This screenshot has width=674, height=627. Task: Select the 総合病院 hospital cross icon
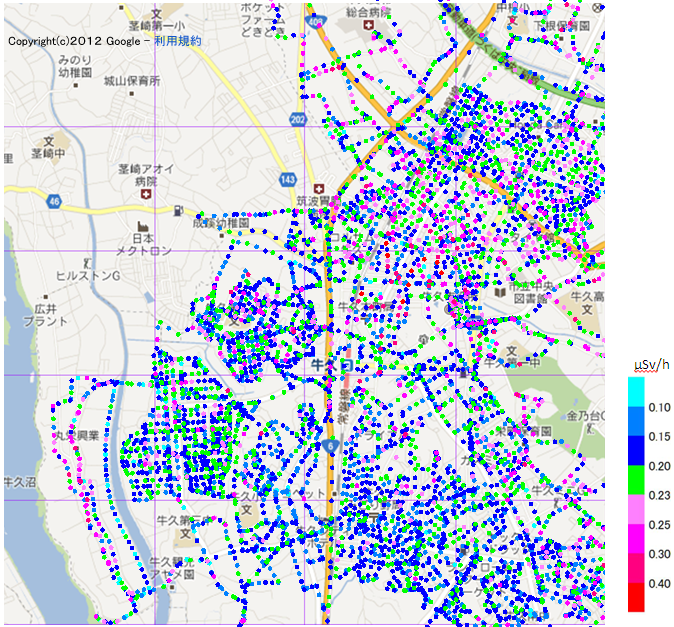click(x=368, y=25)
